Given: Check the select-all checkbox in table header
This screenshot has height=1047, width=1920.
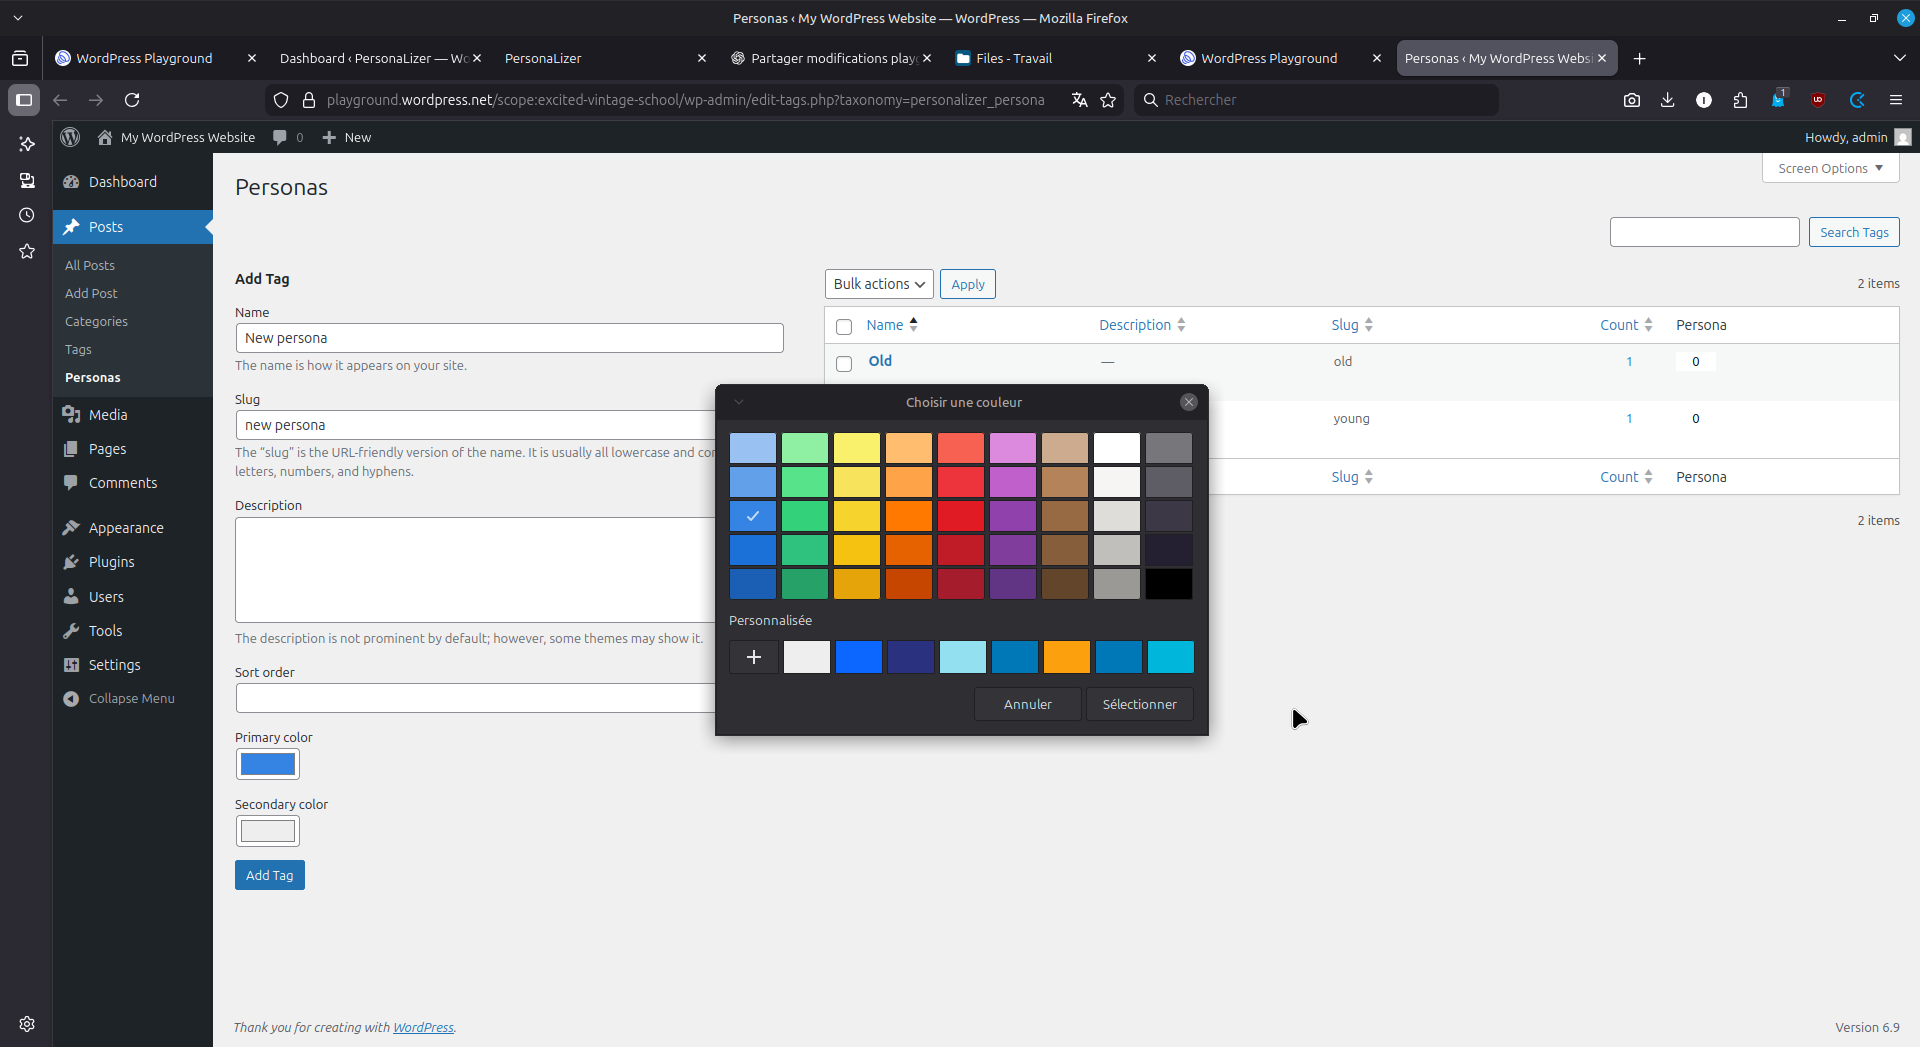Looking at the screenshot, I should (844, 327).
